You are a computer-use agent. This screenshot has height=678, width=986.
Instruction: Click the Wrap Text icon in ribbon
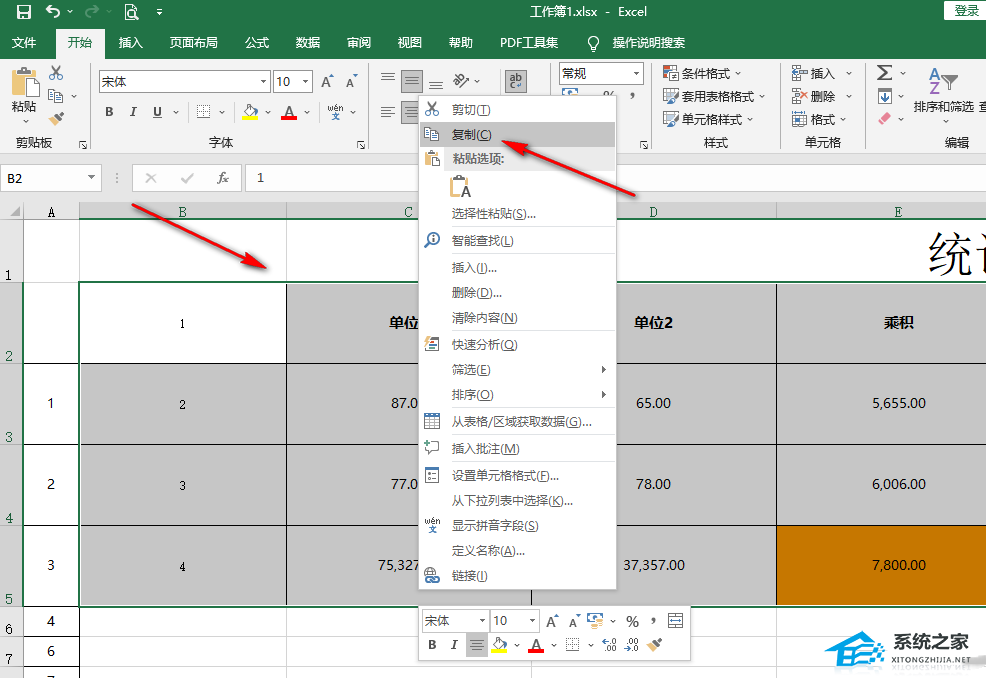tap(516, 81)
